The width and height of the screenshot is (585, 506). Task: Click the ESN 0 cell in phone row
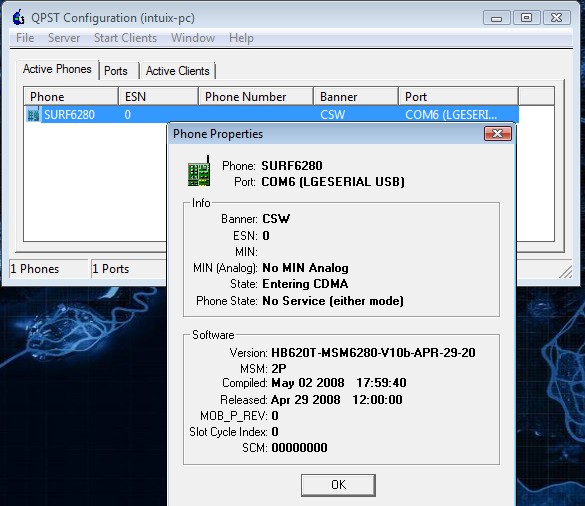[x=128, y=115]
